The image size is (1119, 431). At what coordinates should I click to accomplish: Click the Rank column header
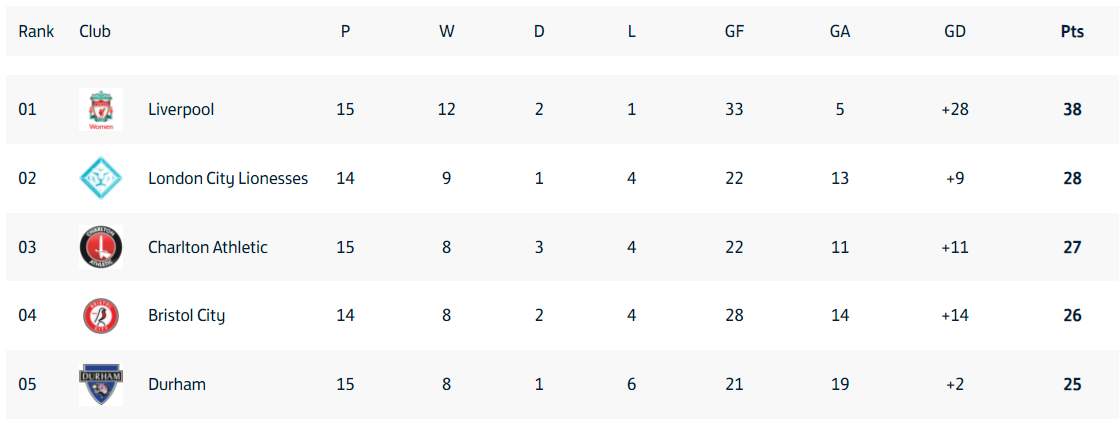point(36,31)
